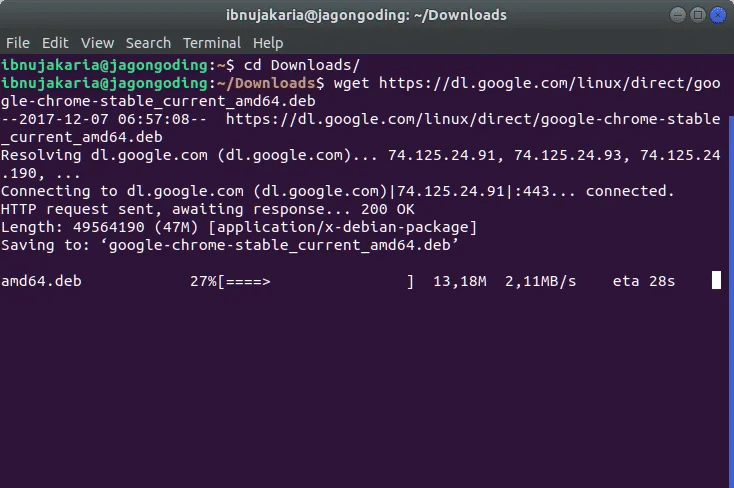This screenshot has width=734, height=488.
Task: Click the 'cd Downloads/' command text
Action: coord(301,65)
